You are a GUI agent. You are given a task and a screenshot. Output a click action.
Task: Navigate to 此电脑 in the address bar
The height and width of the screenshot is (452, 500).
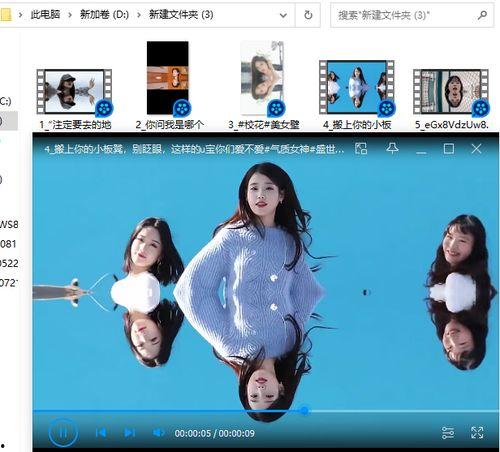pyautogui.click(x=45, y=14)
